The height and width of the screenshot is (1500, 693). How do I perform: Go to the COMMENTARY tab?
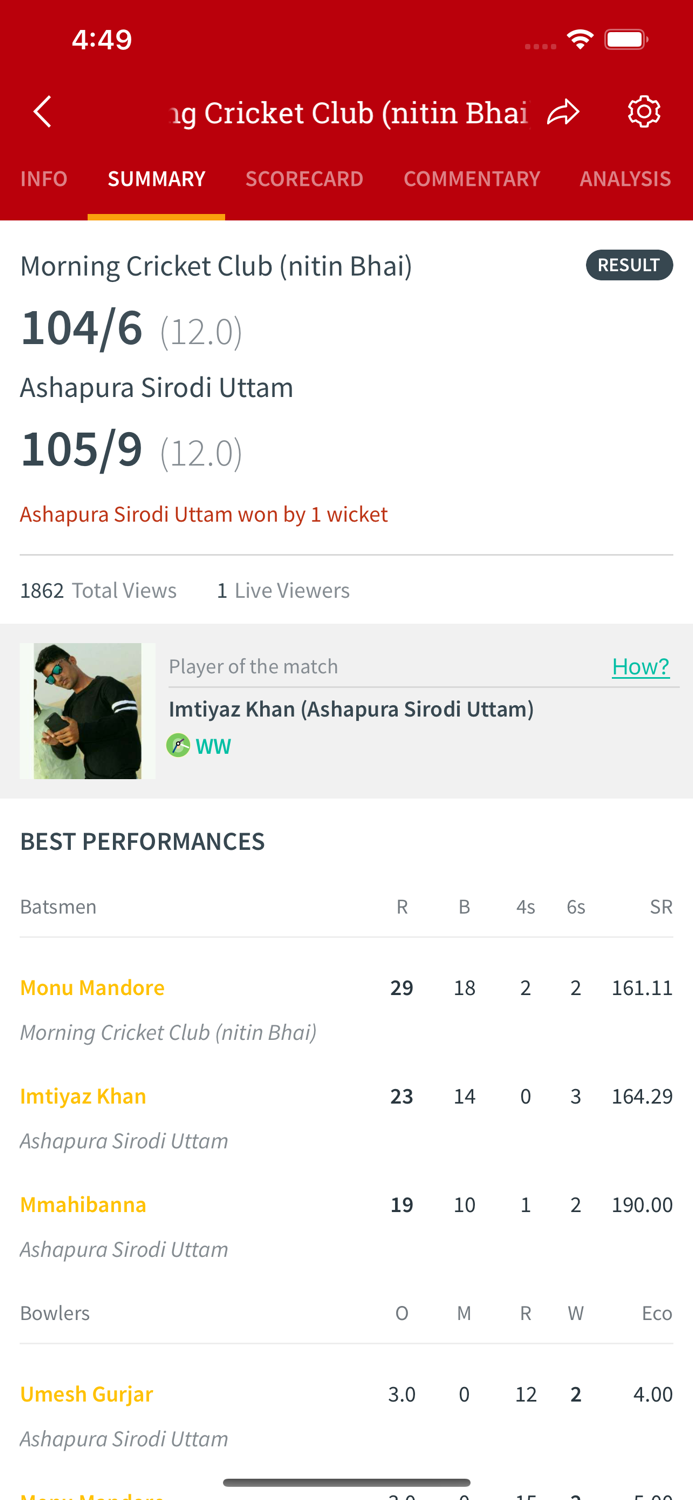click(472, 179)
